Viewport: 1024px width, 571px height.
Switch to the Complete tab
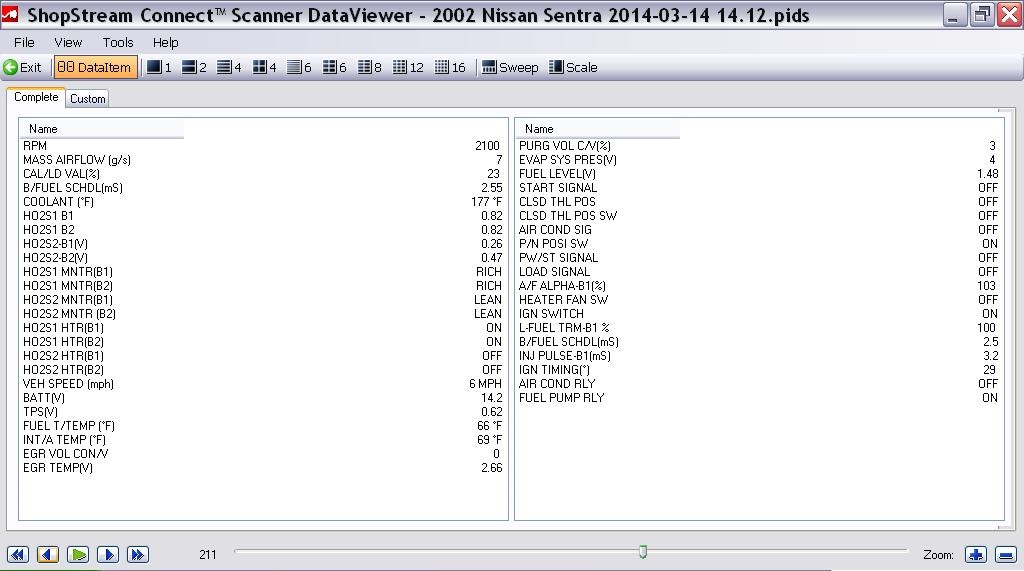[x=36, y=97]
